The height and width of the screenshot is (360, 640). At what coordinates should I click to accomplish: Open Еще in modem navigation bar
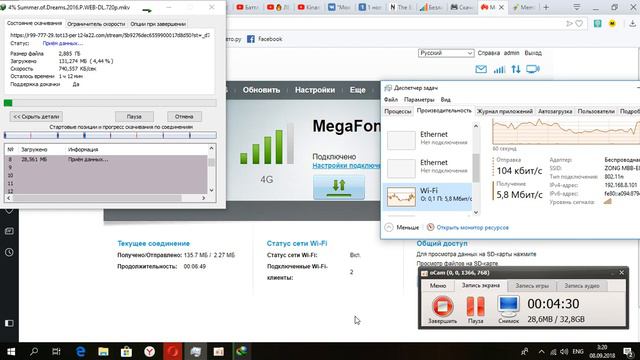tap(358, 90)
